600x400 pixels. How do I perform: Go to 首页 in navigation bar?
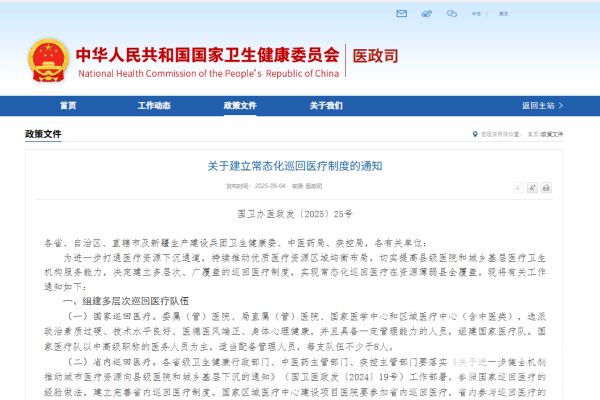tap(68, 105)
